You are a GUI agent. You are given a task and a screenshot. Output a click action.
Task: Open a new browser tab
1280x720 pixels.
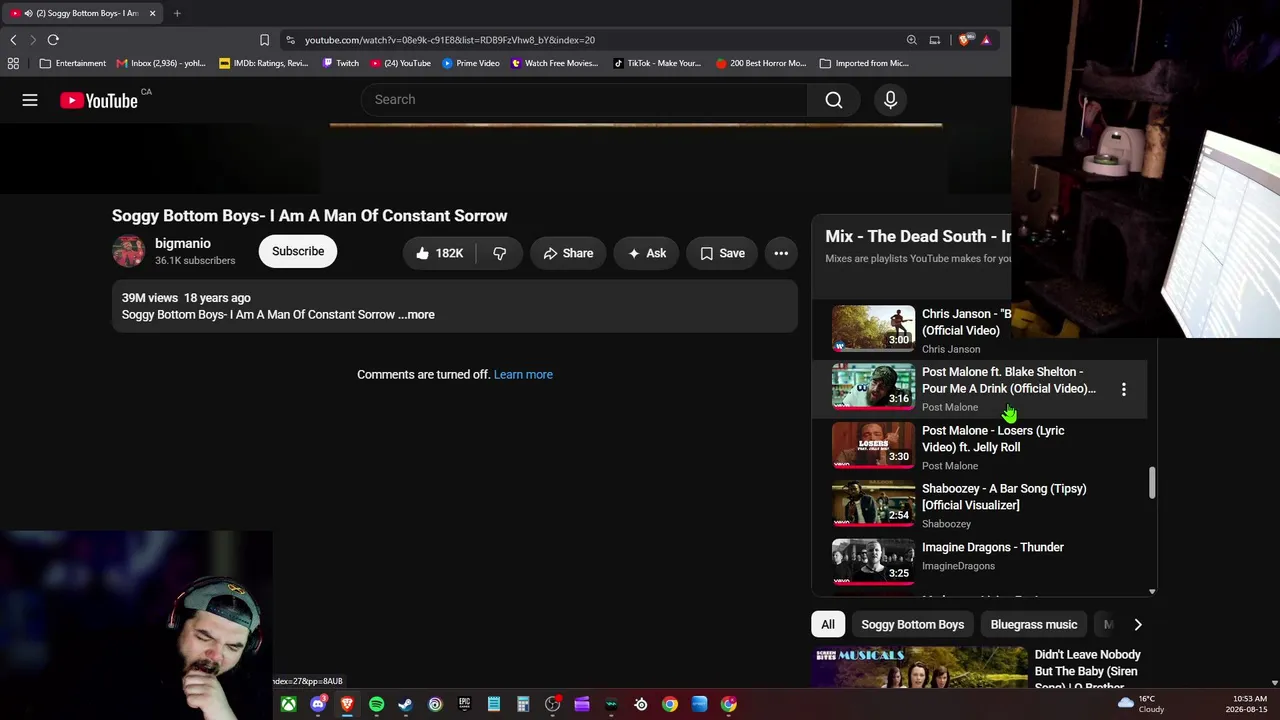177,13
